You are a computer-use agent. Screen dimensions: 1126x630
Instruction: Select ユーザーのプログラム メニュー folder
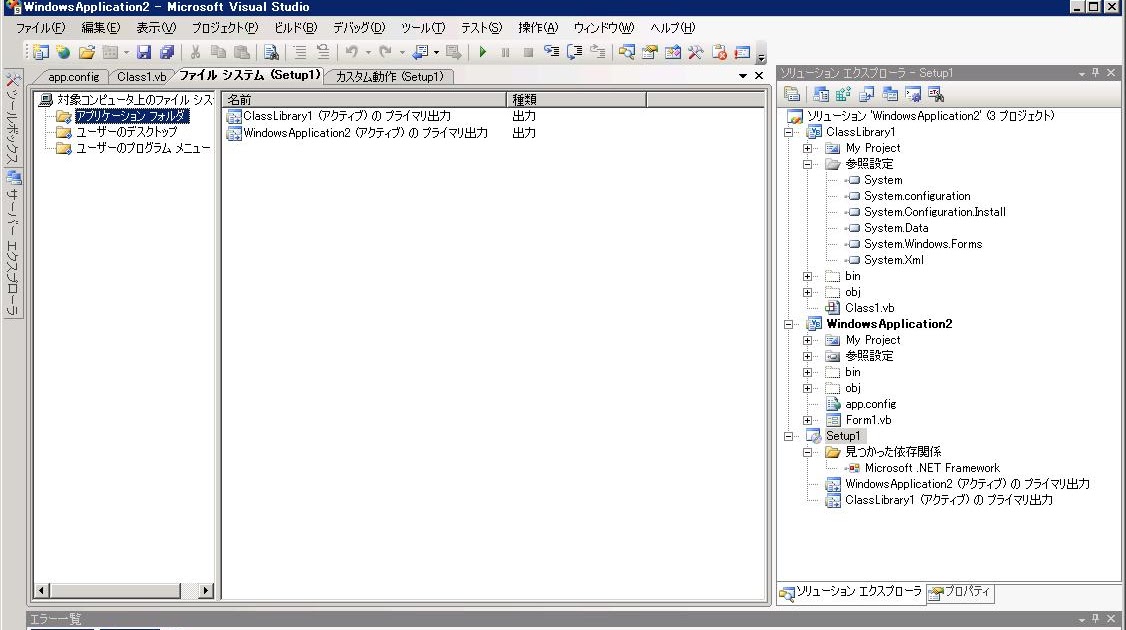coord(143,148)
